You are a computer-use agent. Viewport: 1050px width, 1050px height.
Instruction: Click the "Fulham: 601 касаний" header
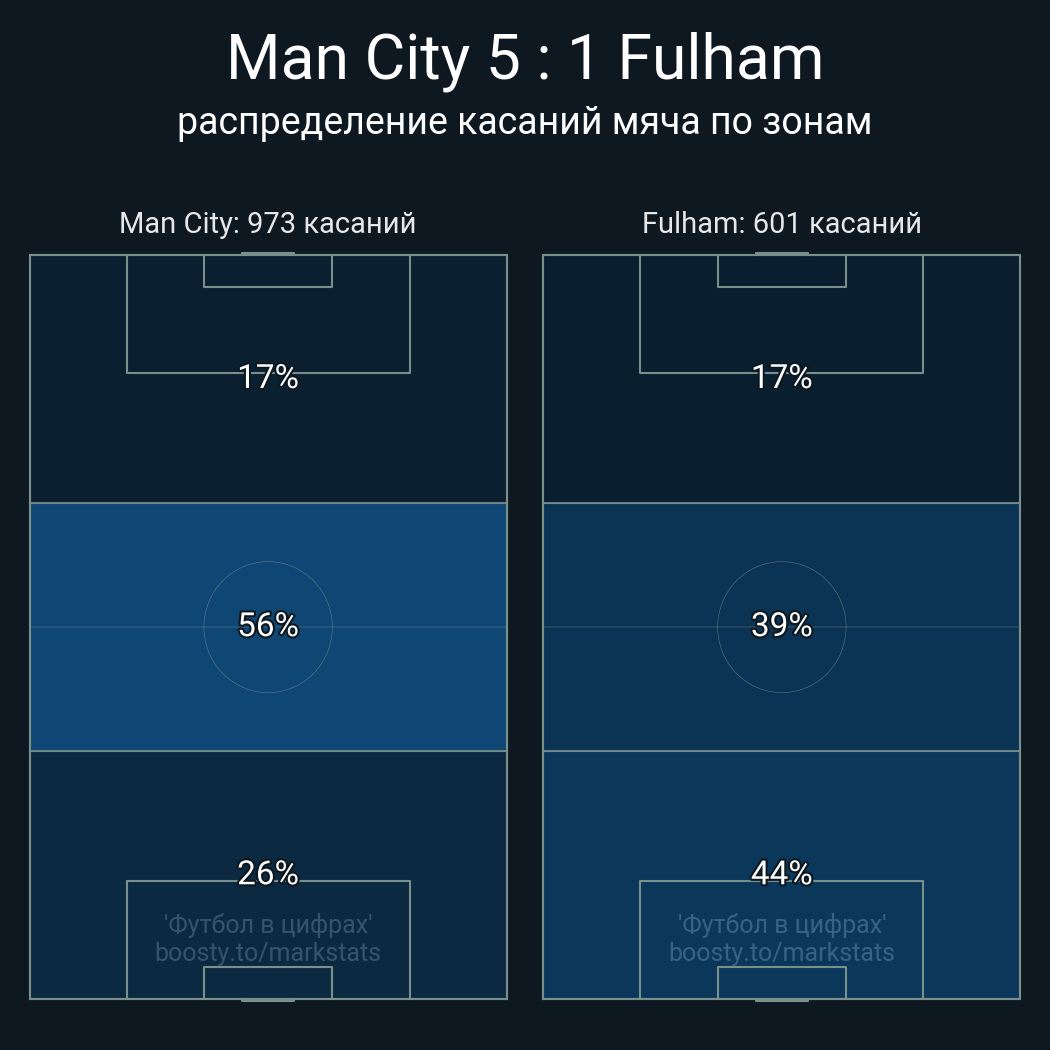(x=781, y=223)
